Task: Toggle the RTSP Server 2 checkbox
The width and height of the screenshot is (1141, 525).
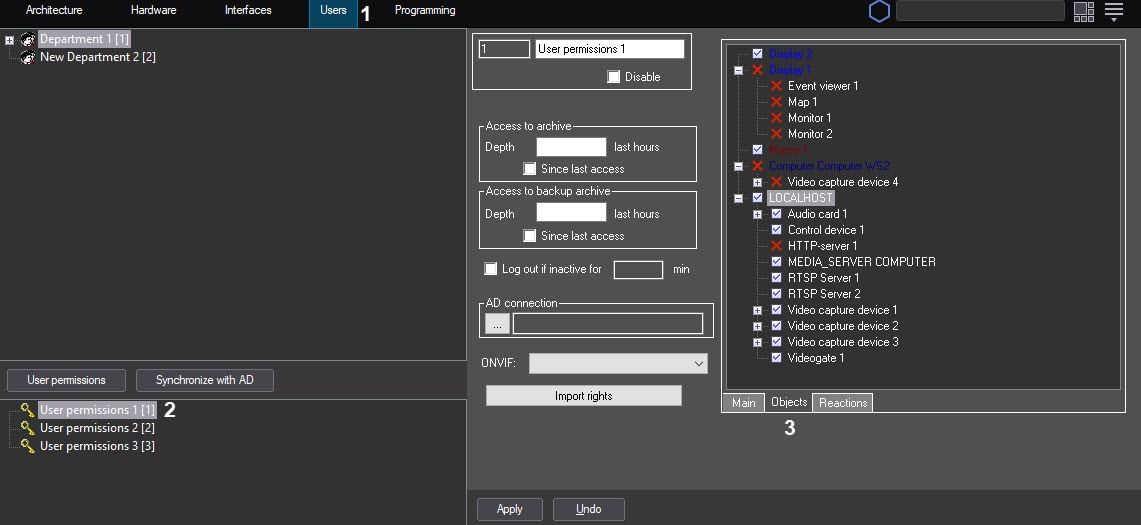Action: tap(776, 294)
